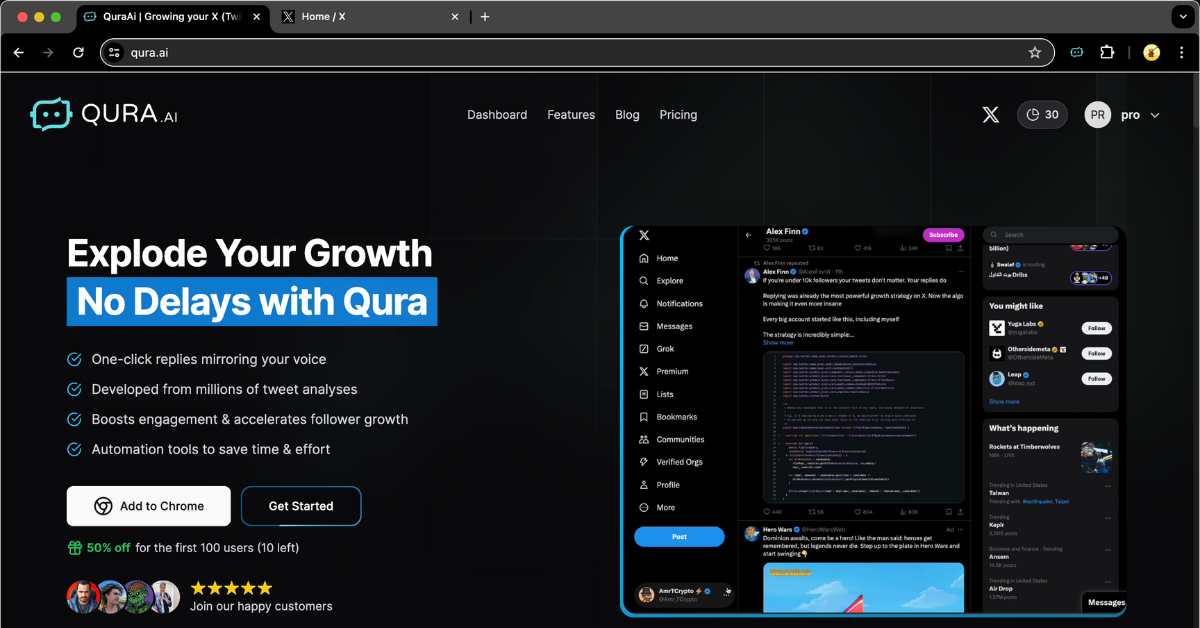Image resolution: width=1200 pixels, height=628 pixels.
Task: Click the first customer avatar in red
Action: point(83,597)
